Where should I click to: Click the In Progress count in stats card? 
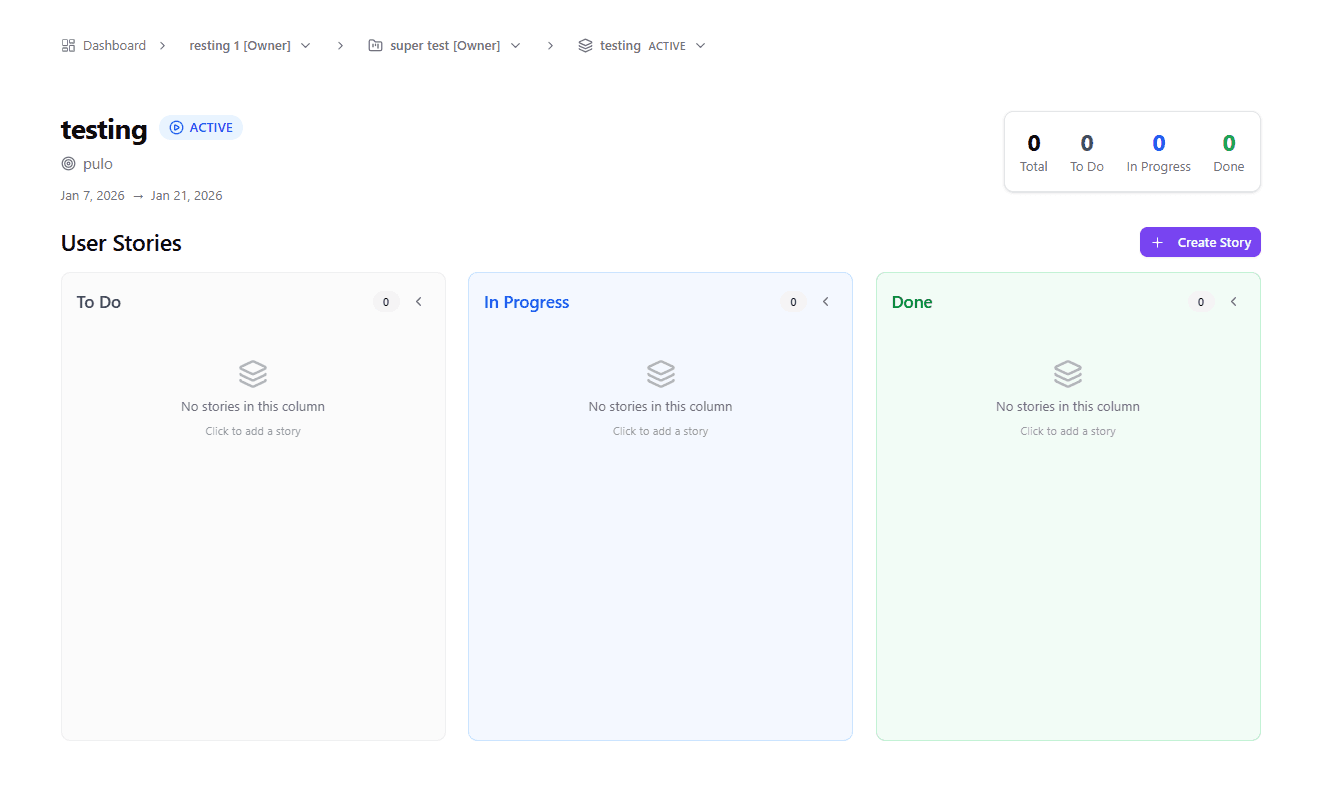tap(1158, 142)
